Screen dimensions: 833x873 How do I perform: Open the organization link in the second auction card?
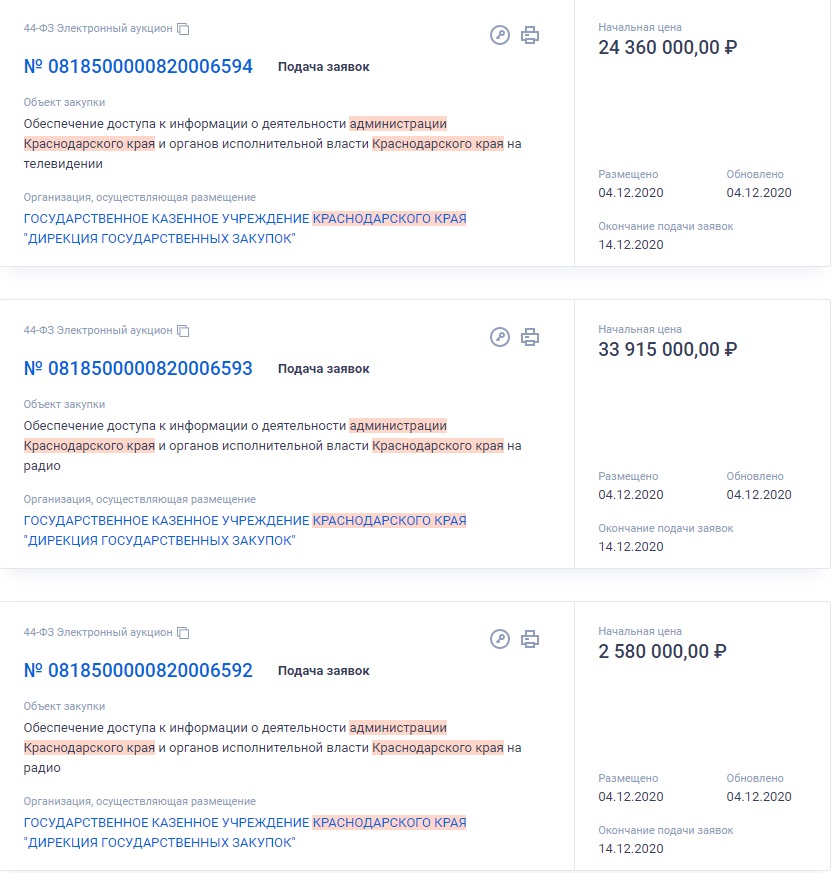(x=245, y=530)
